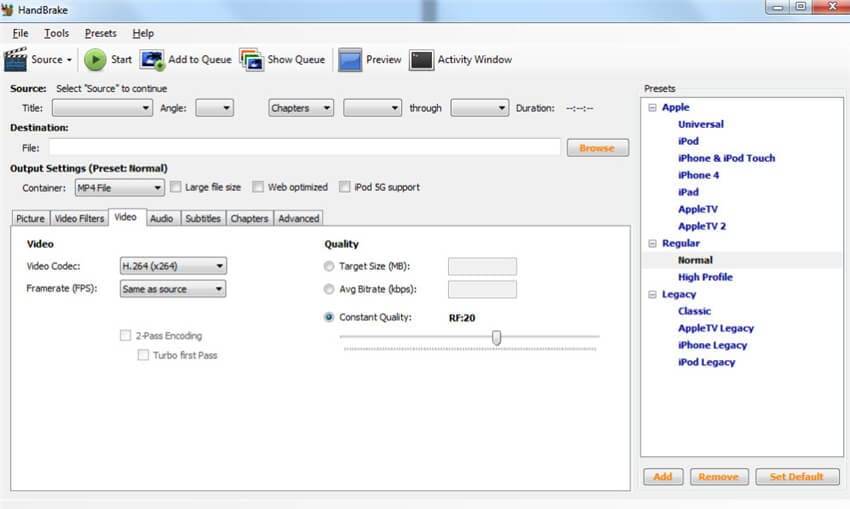Select the High Profile preset
Screen dimensions: 850x509
tap(705, 277)
